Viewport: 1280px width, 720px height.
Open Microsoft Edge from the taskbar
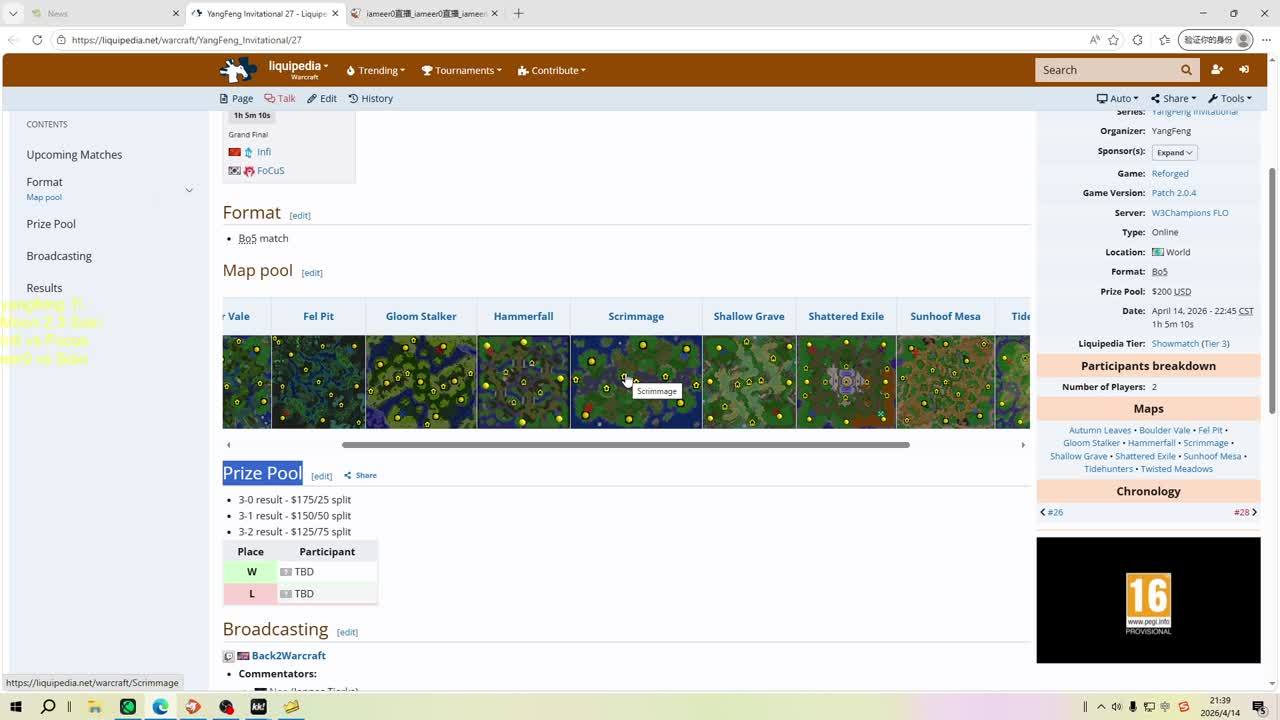click(x=160, y=707)
